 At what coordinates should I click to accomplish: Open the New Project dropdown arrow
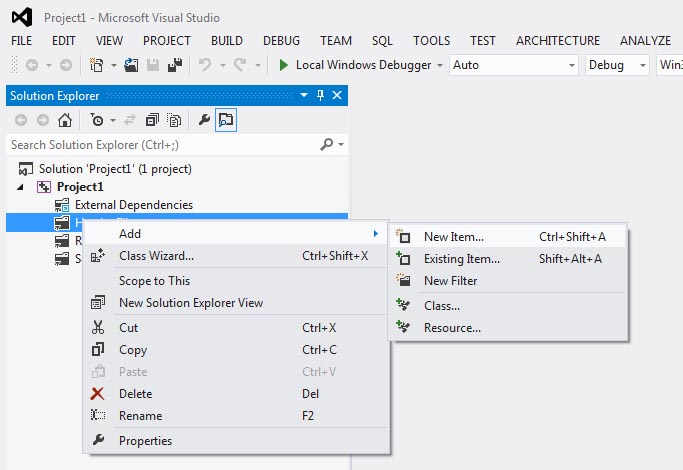(x=114, y=66)
